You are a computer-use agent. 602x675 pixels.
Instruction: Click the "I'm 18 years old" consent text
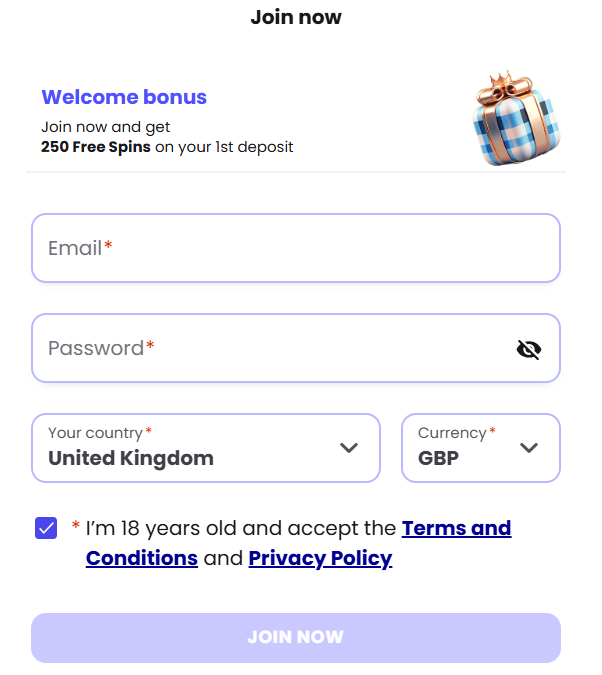(240, 528)
